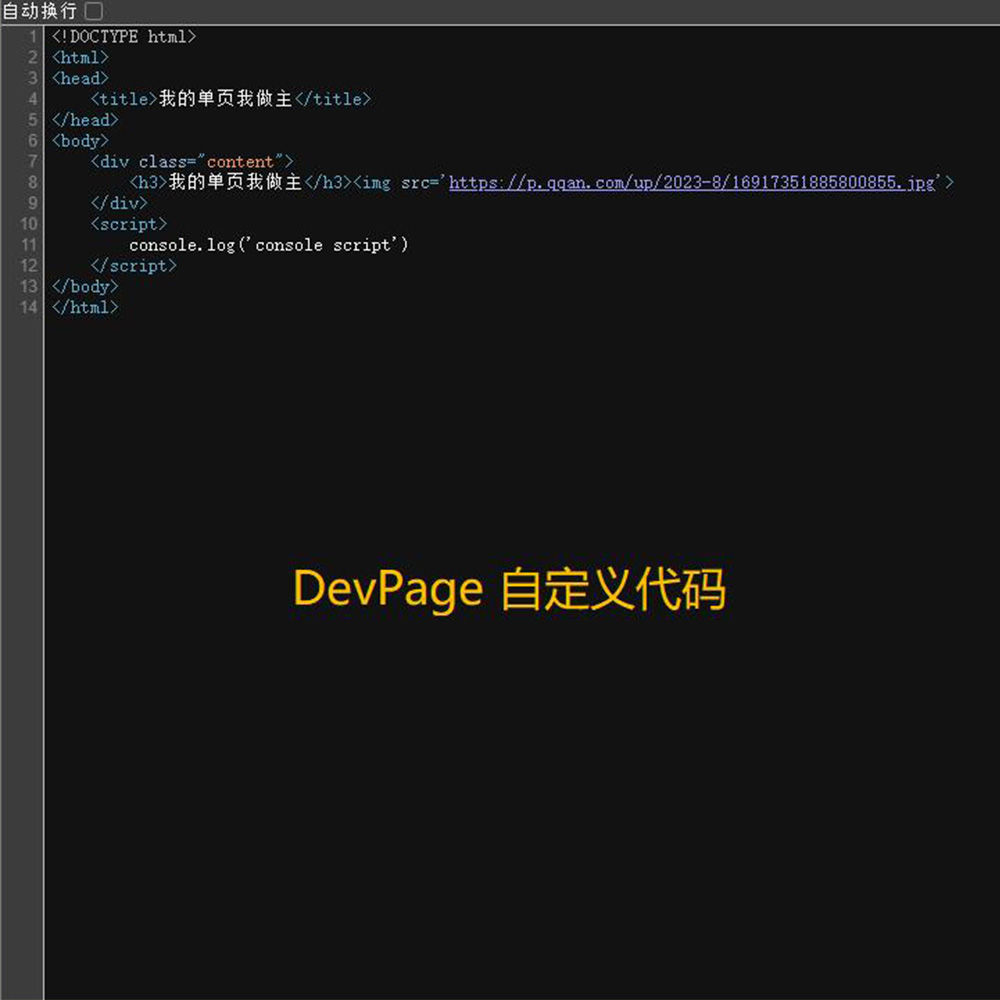This screenshot has height=1000, width=1000.
Task: Click the closing </body> tag
Action: (x=85, y=286)
